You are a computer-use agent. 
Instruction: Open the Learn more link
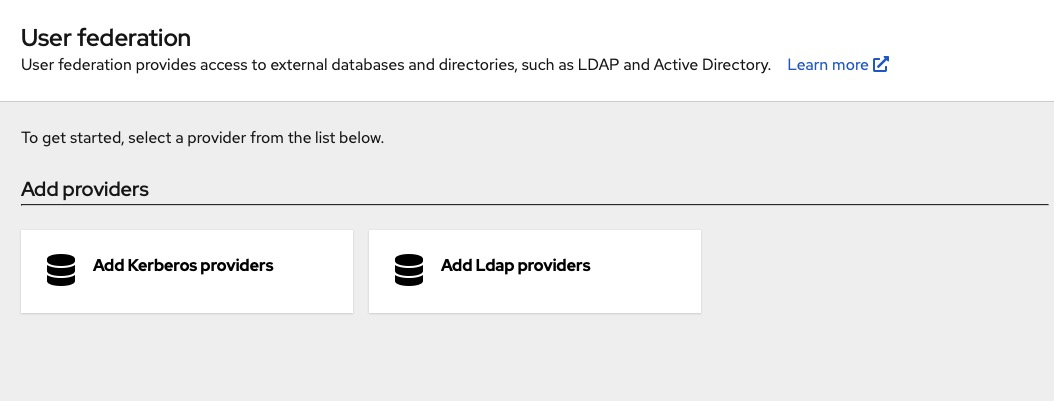828,65
